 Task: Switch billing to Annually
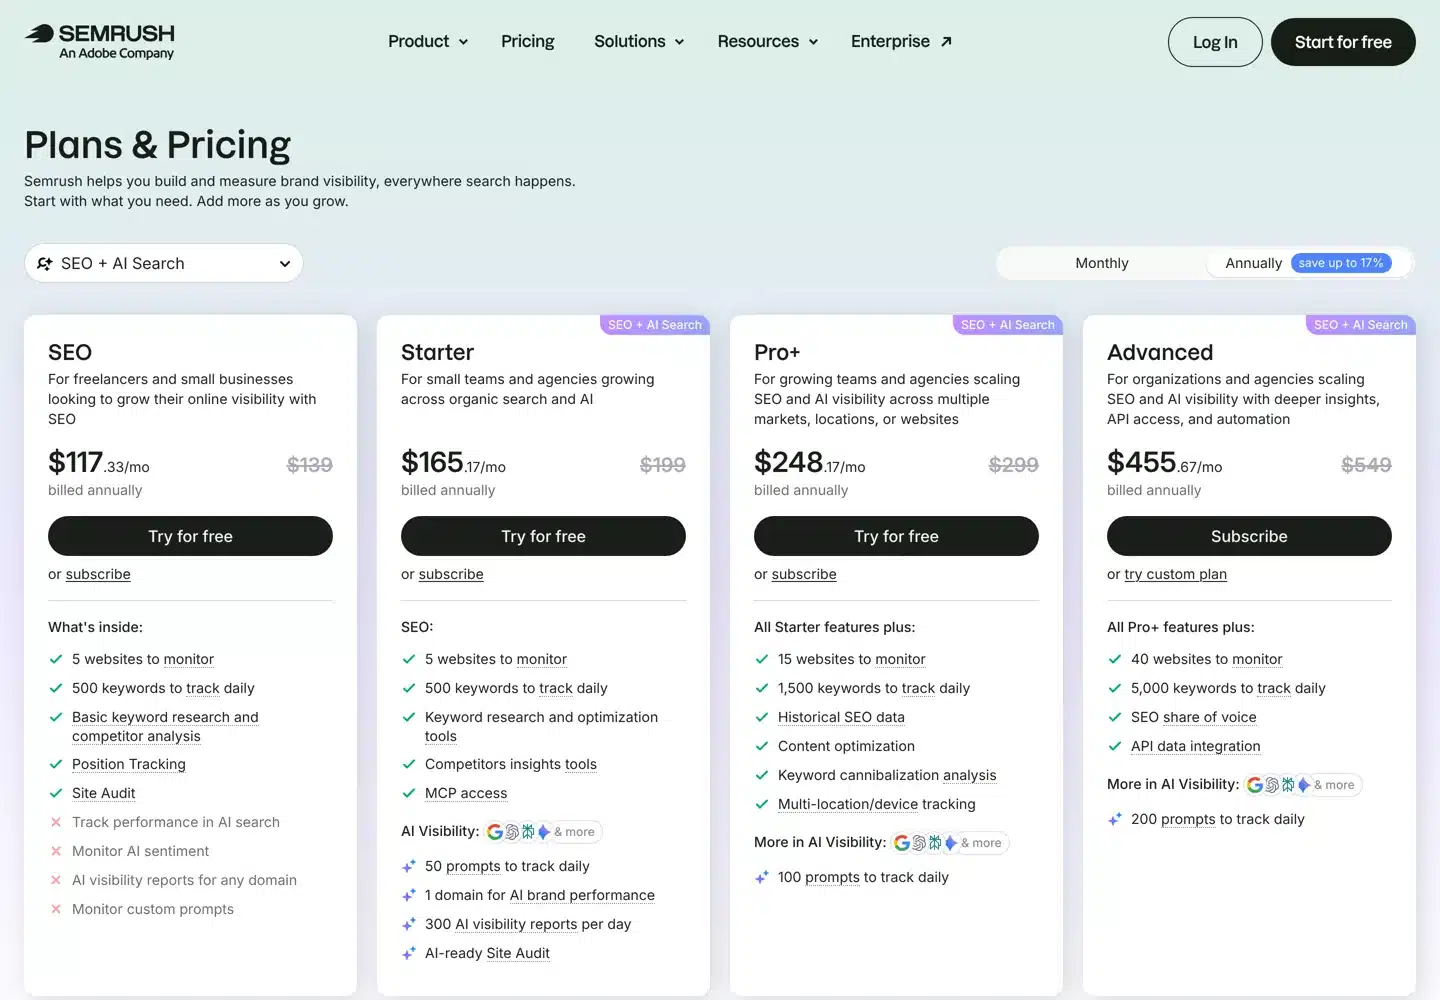(1308, 263)
